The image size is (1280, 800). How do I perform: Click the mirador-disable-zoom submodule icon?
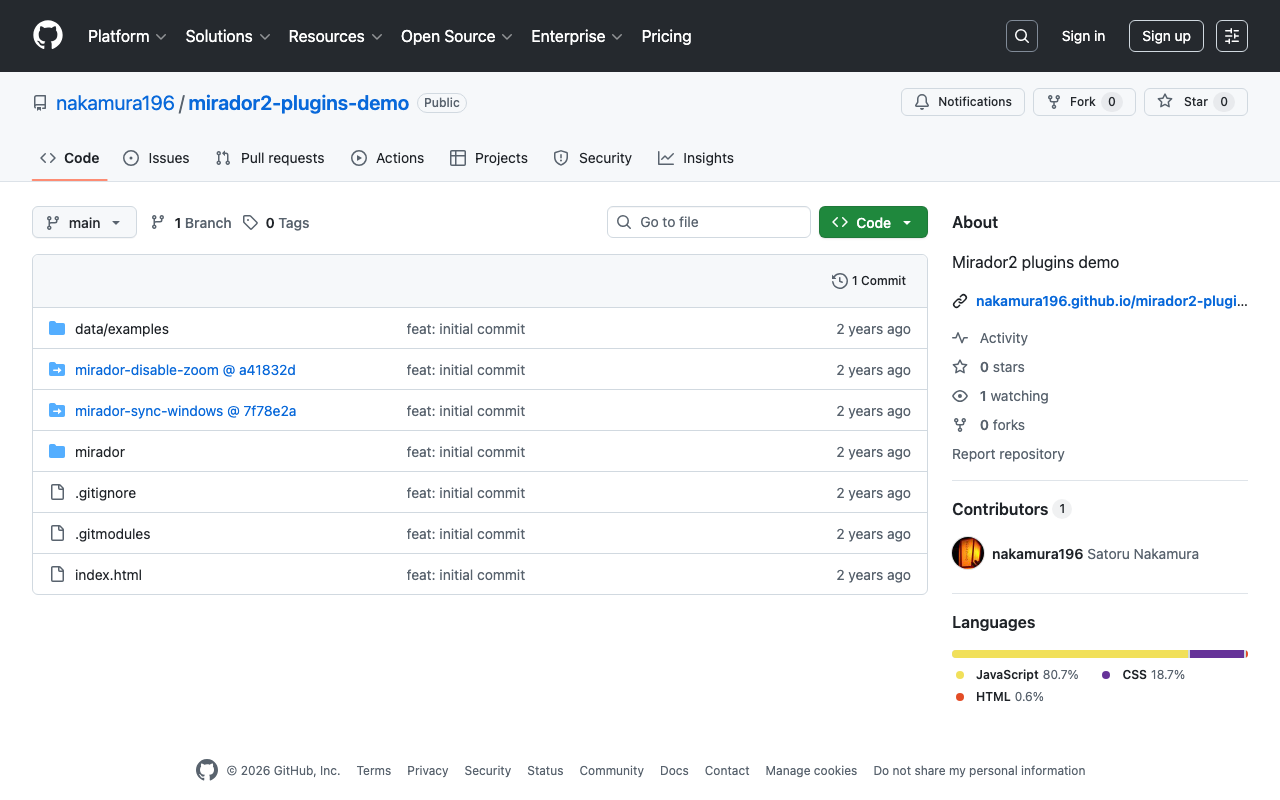pos(57,370)
